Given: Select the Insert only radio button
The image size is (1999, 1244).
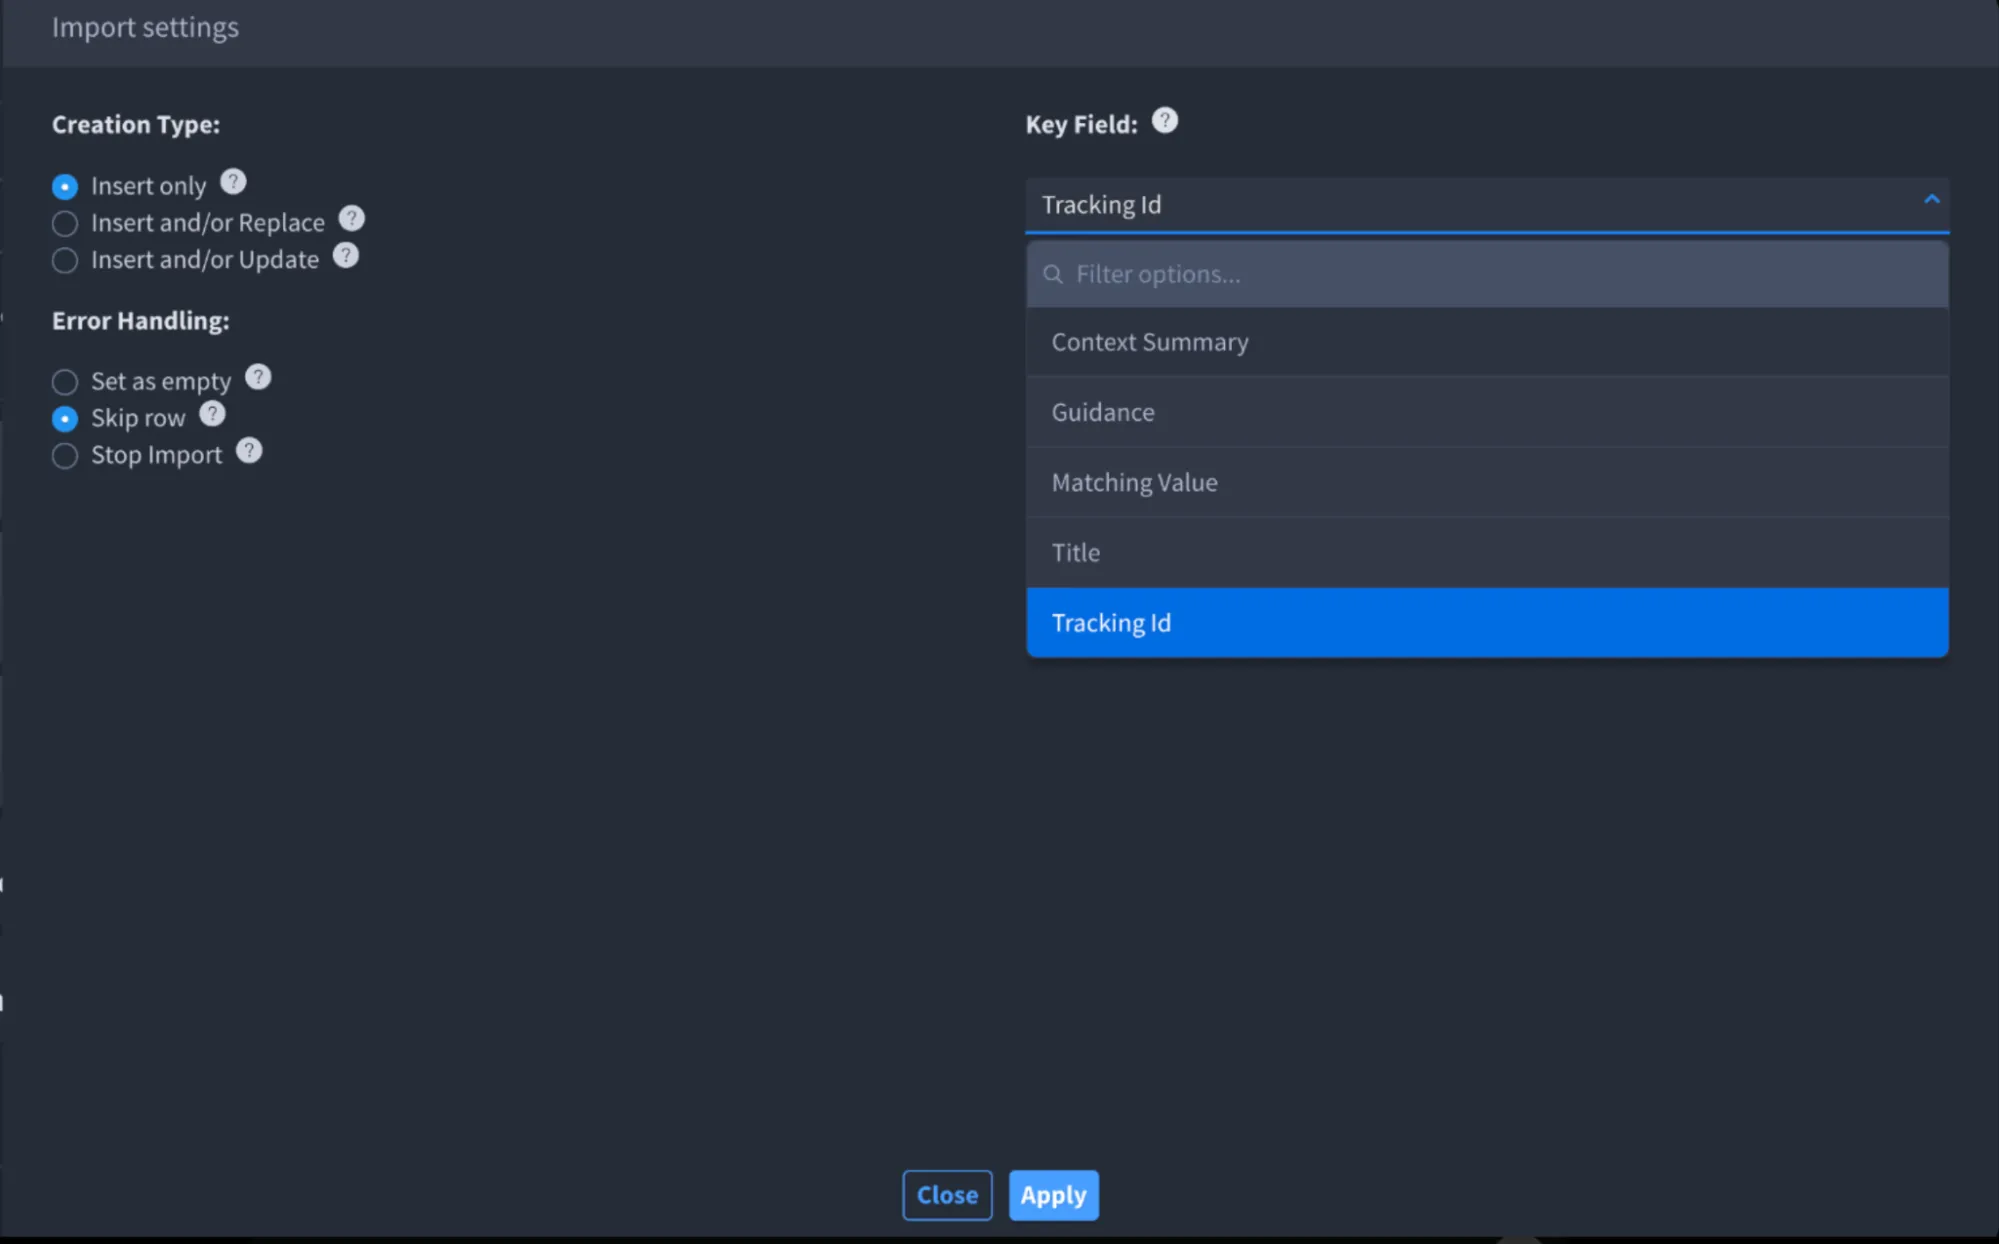Looking at the screenshot, I should [65, 187].
